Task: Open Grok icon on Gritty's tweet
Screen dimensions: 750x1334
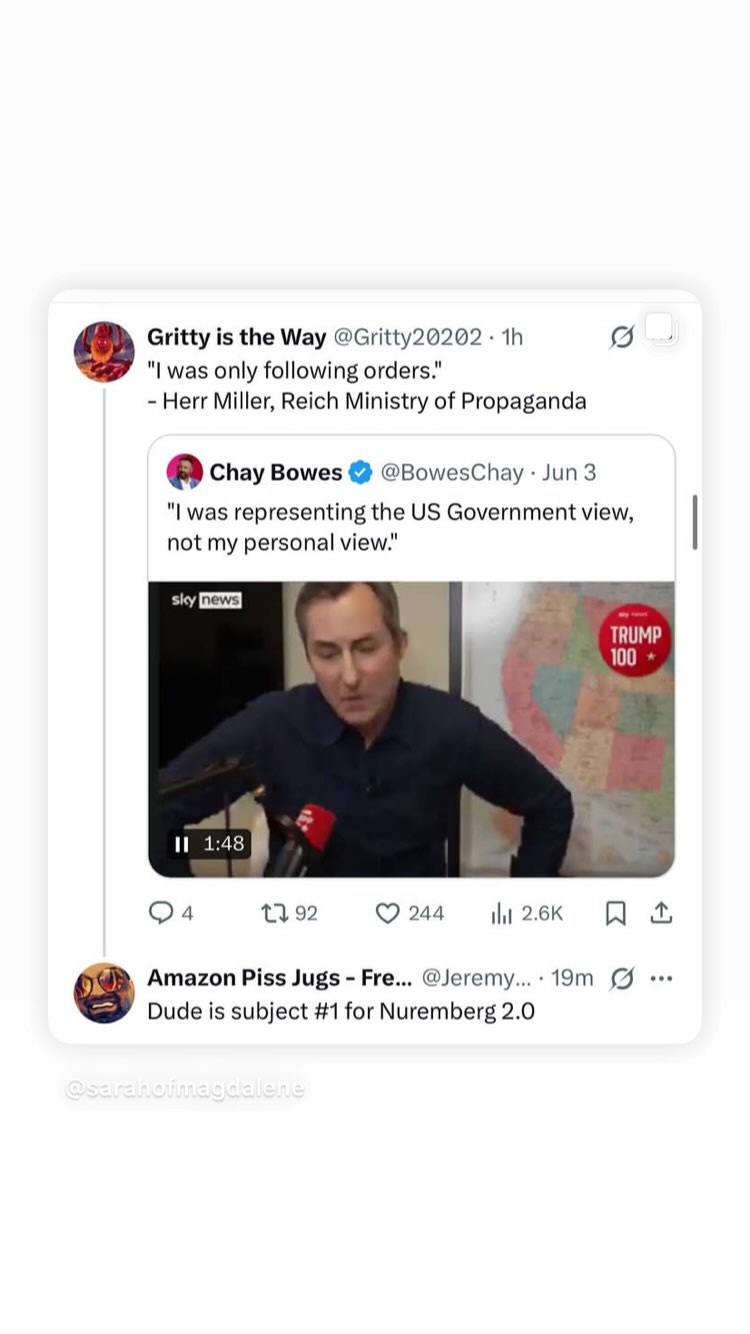Action: (x=622, y=338)
